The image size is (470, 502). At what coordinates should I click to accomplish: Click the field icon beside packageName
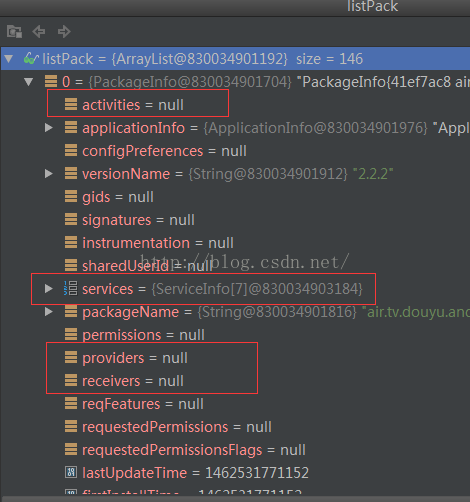(71, 311)
